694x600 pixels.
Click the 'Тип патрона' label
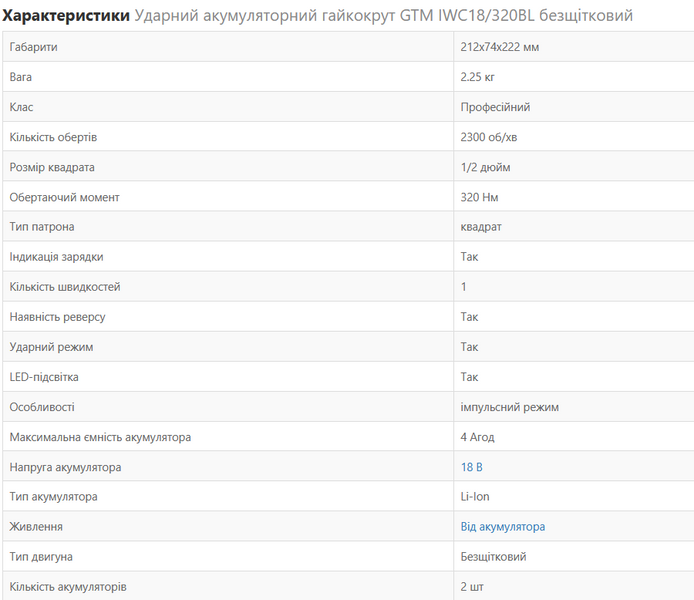(42, 227)
